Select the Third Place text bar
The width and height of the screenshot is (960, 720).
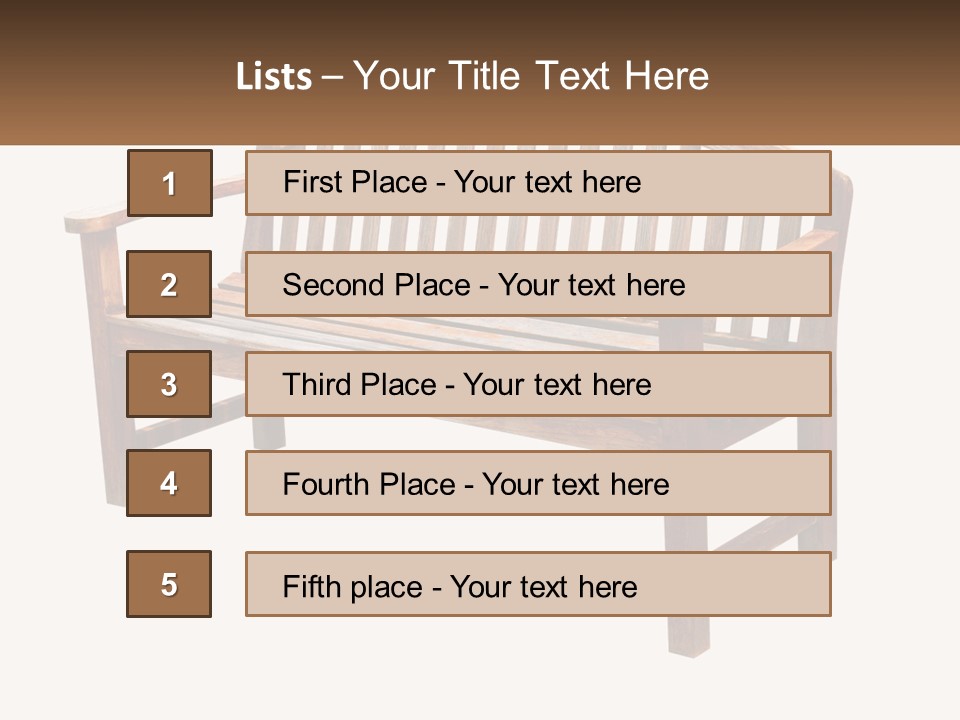(538, 384)
